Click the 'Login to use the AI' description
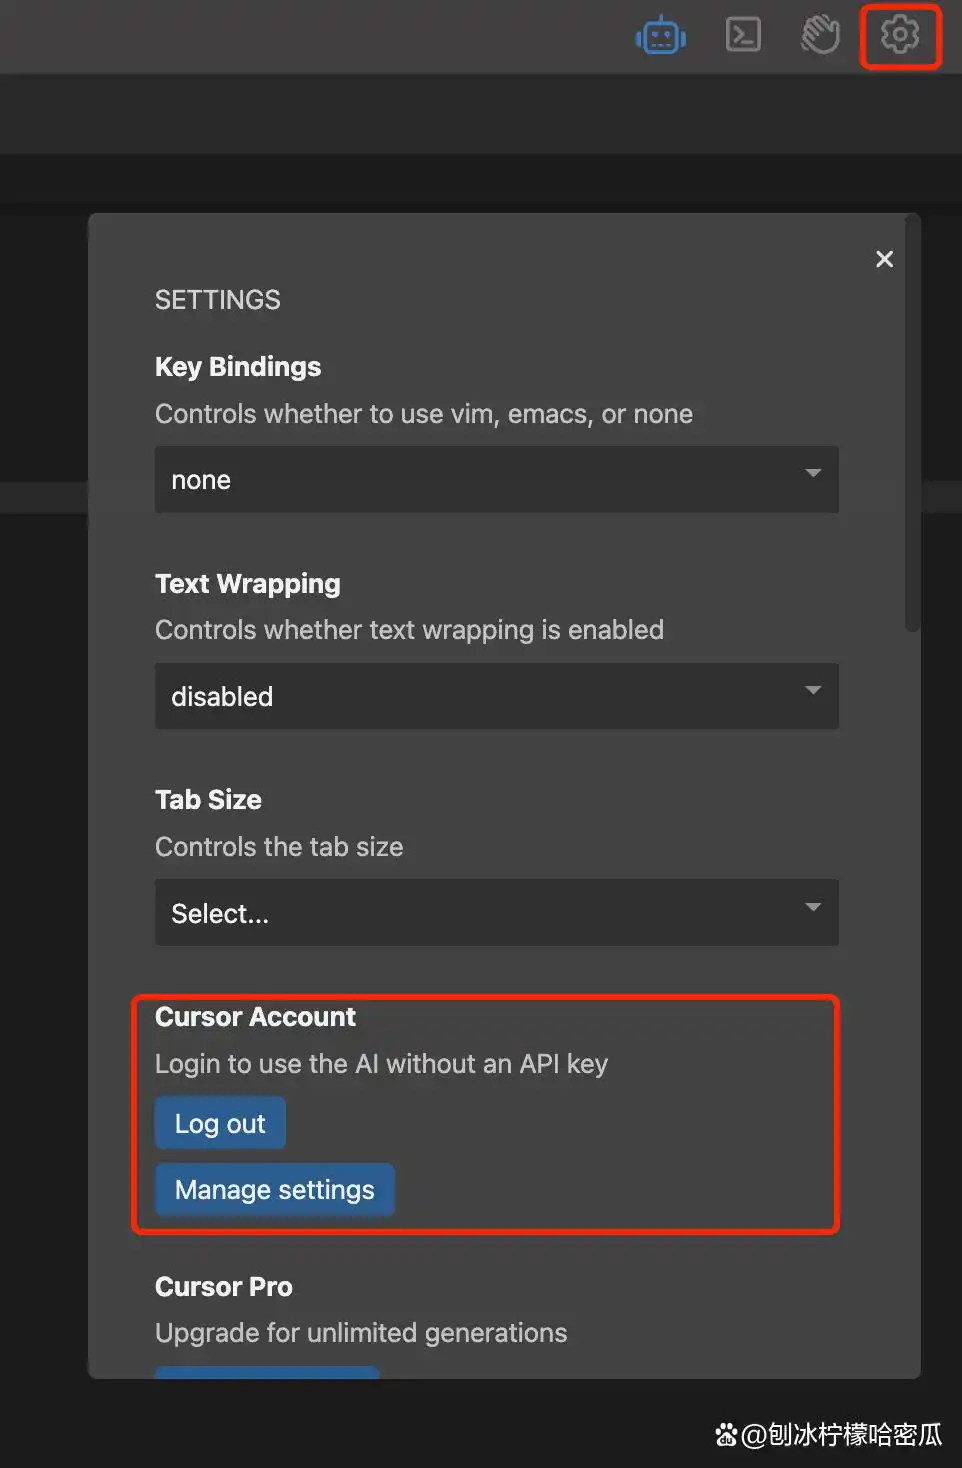The width and height of the screenshot is (962, 1468). pyautogui.click(x=381, y=1064)
